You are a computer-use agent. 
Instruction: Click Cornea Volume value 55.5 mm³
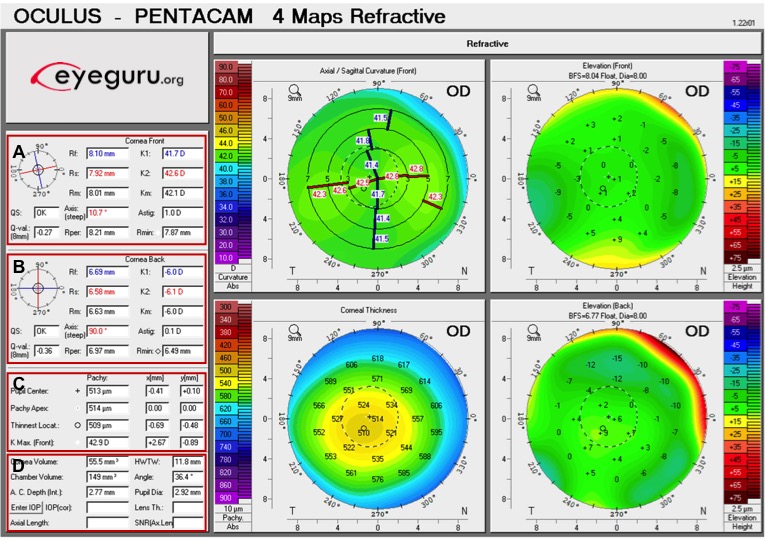click(x=107, y=461)
